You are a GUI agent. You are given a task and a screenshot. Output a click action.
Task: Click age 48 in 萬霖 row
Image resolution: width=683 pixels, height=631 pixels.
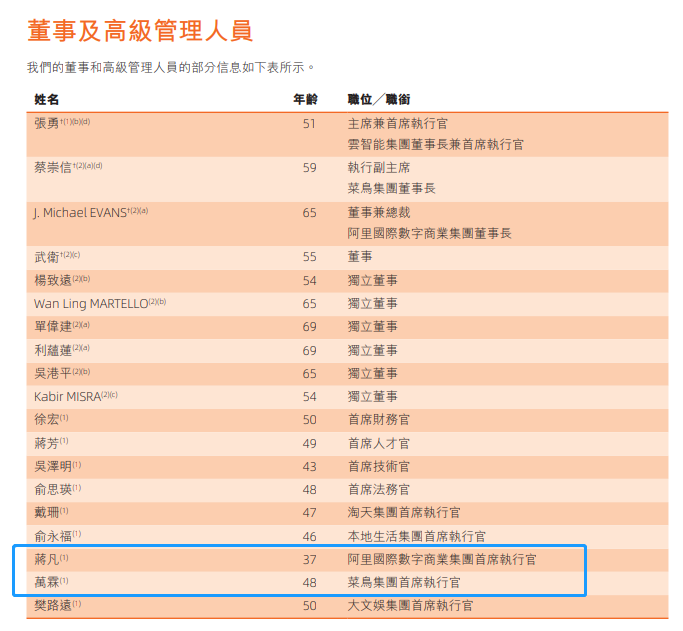[309, 583]
